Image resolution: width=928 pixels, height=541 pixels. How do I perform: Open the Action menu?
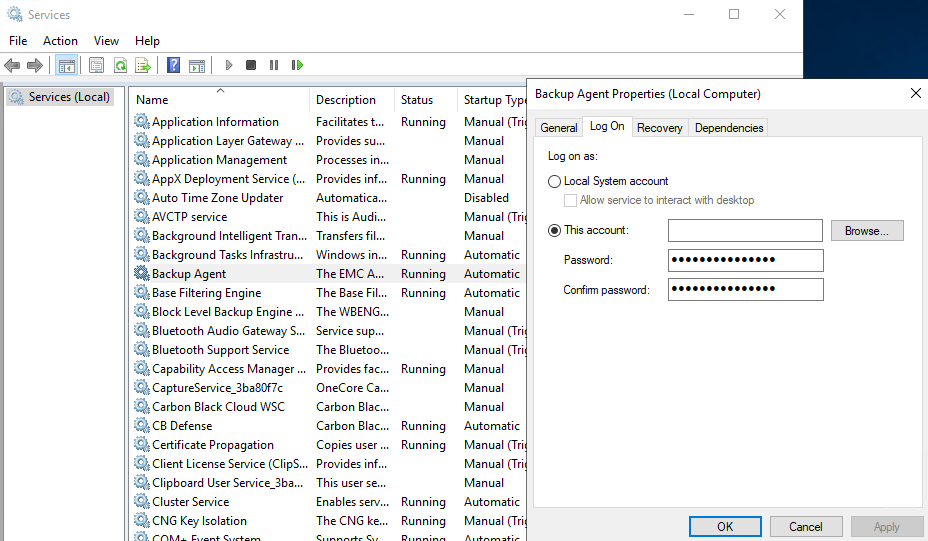[60, 41]
